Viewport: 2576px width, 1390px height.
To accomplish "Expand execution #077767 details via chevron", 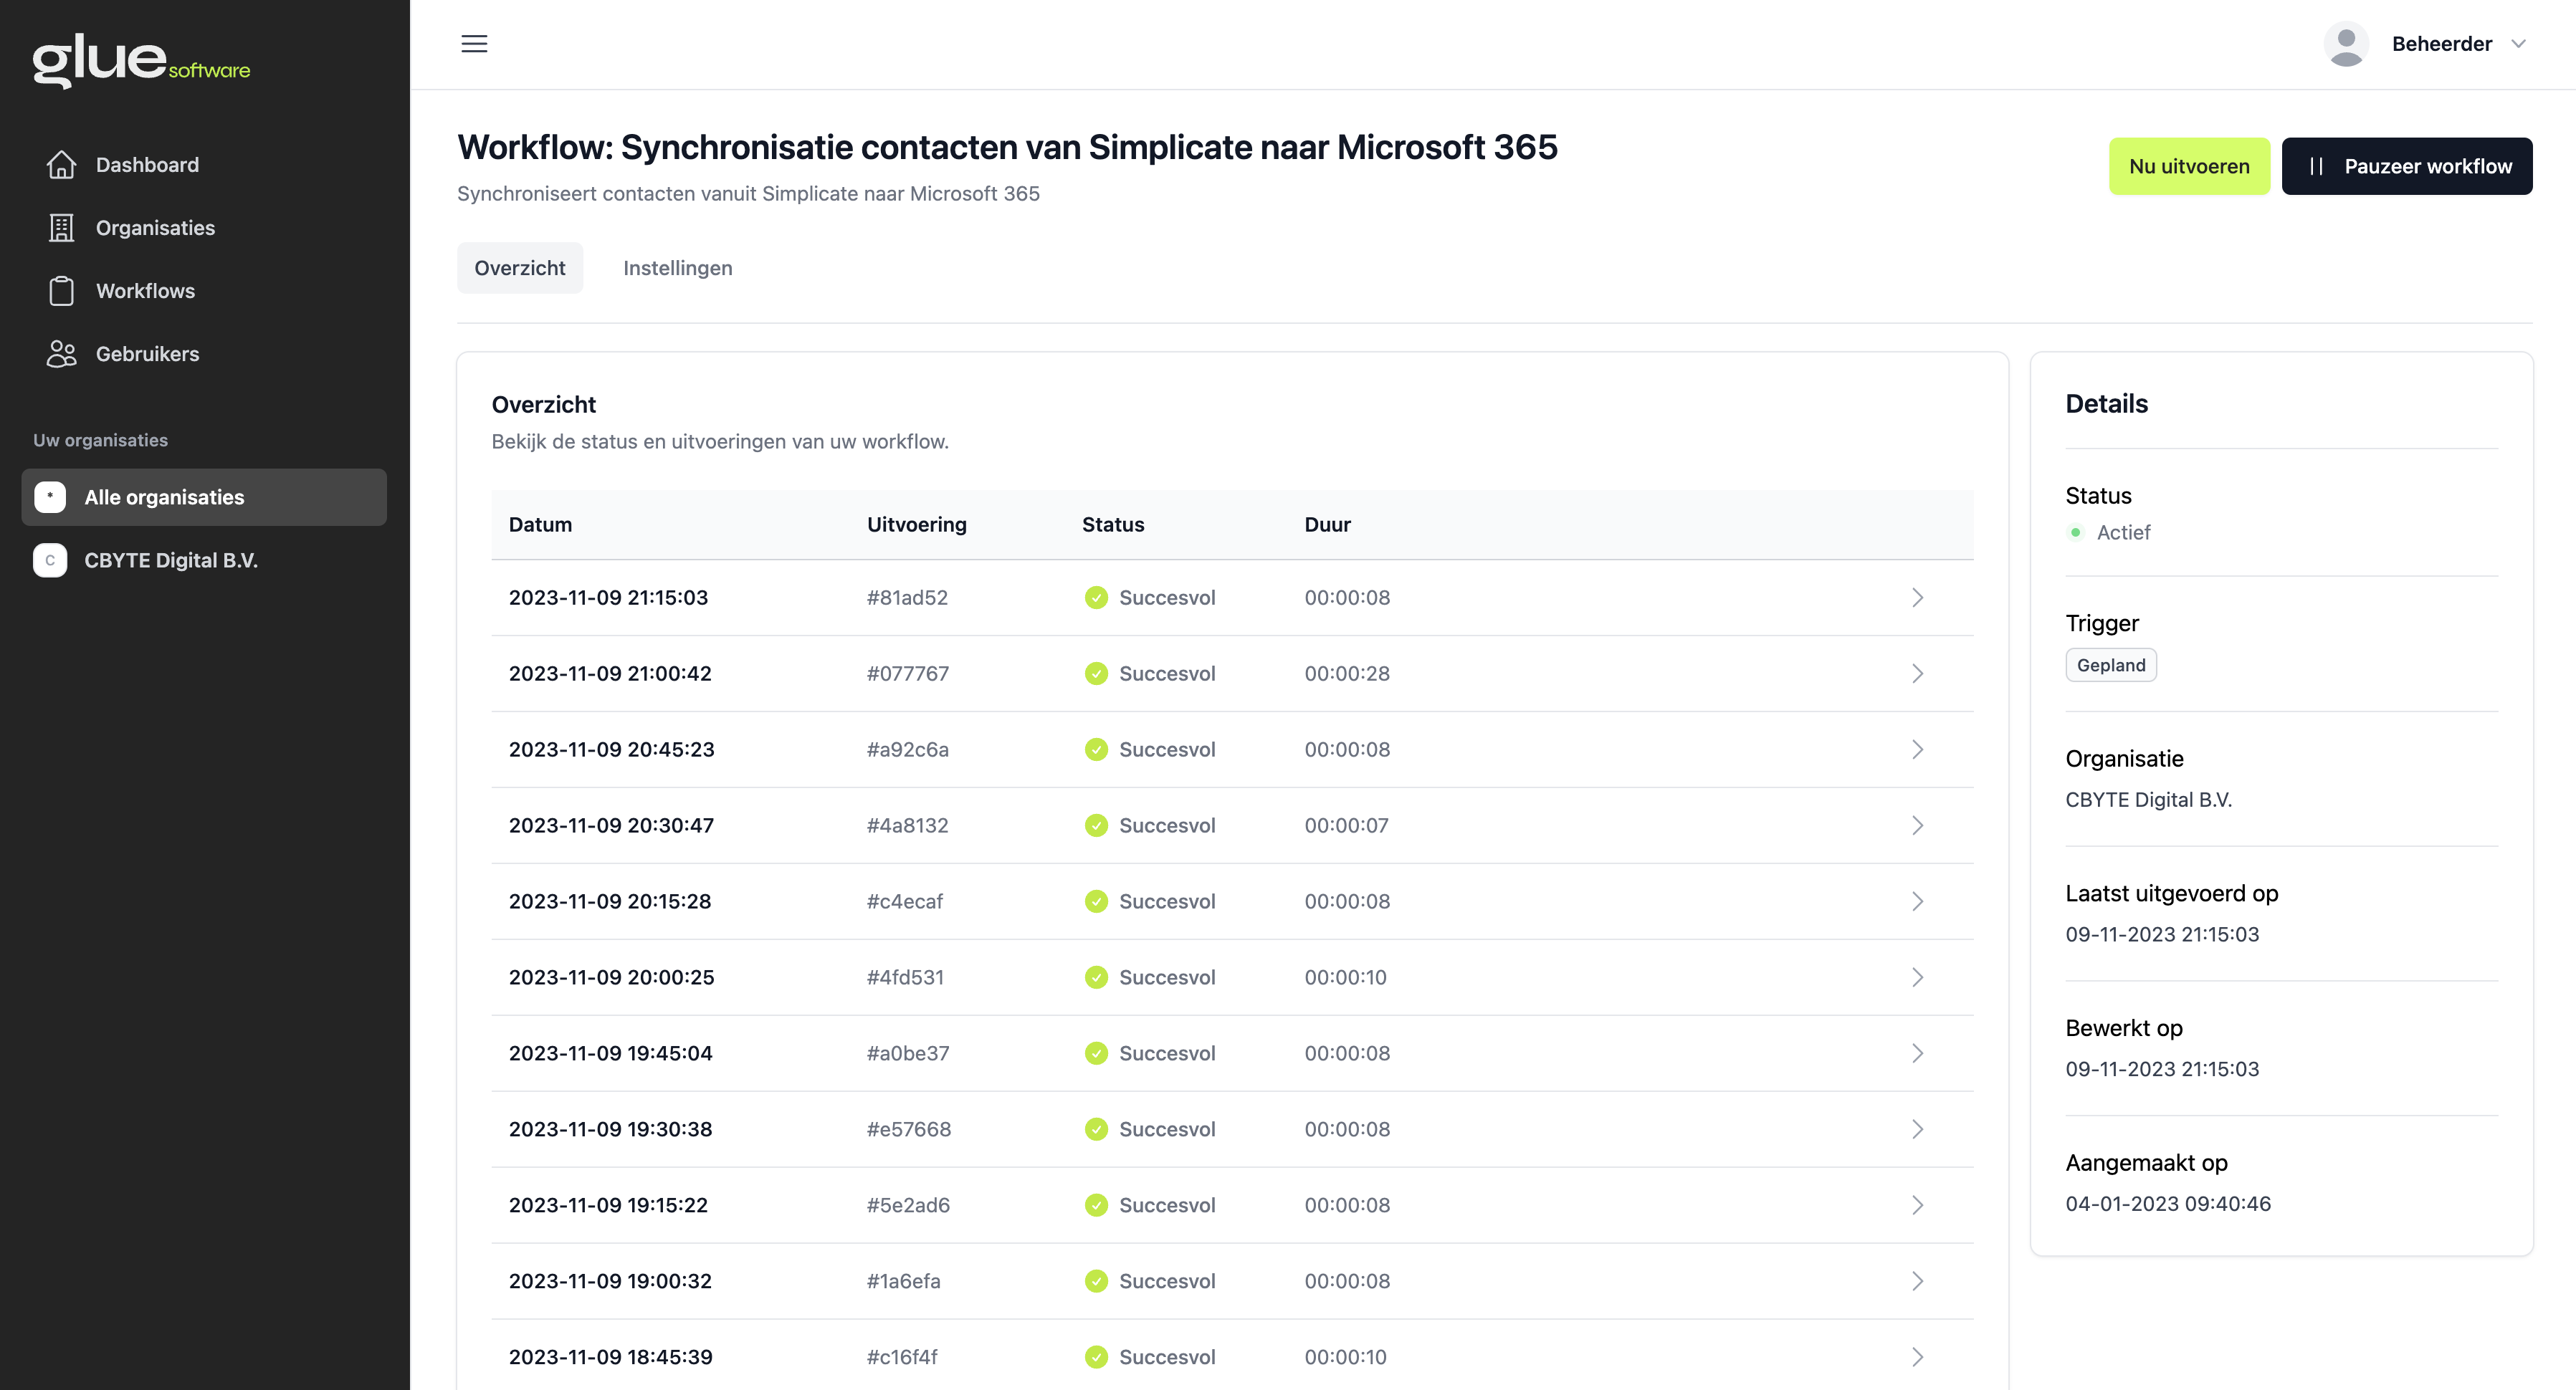I will (x=1918, y=673).
